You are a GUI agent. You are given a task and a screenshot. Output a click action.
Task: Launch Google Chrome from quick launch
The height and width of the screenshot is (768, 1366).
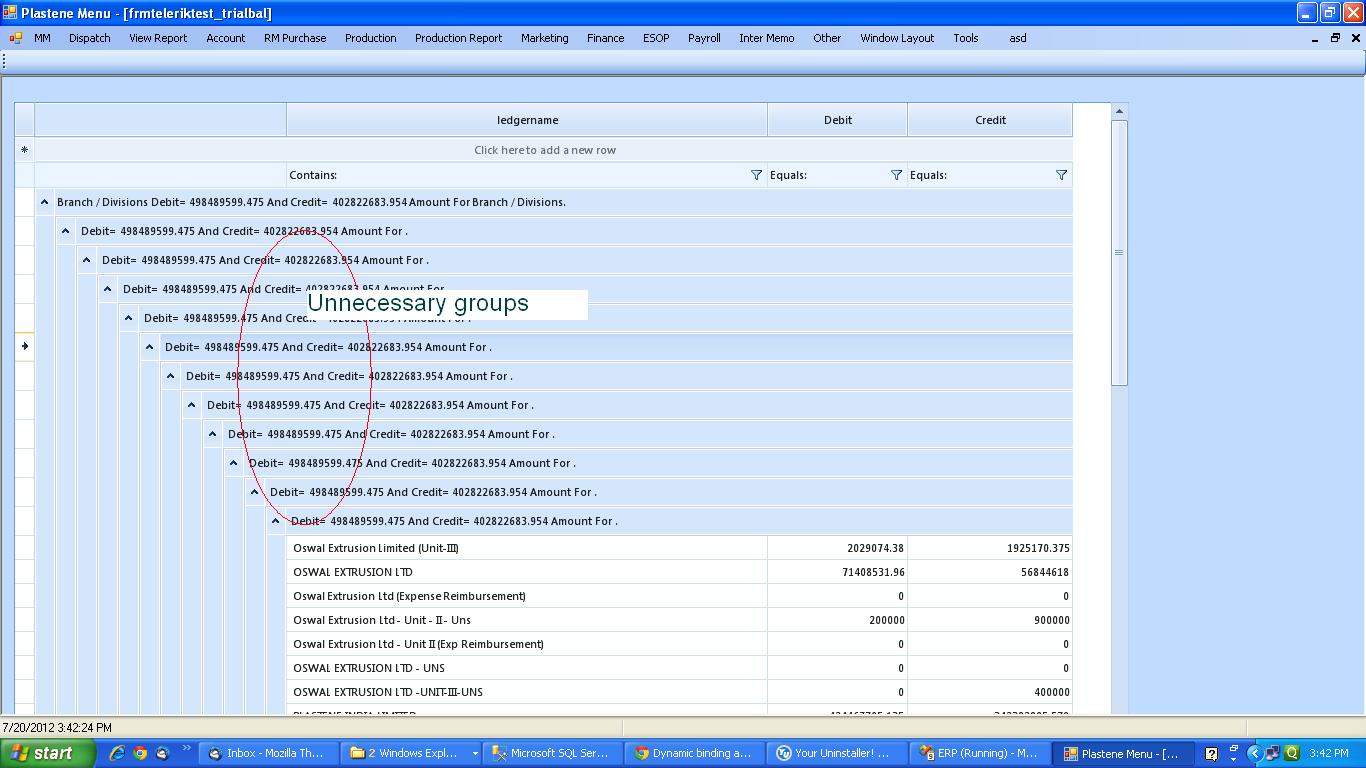[x=140, y=753]
